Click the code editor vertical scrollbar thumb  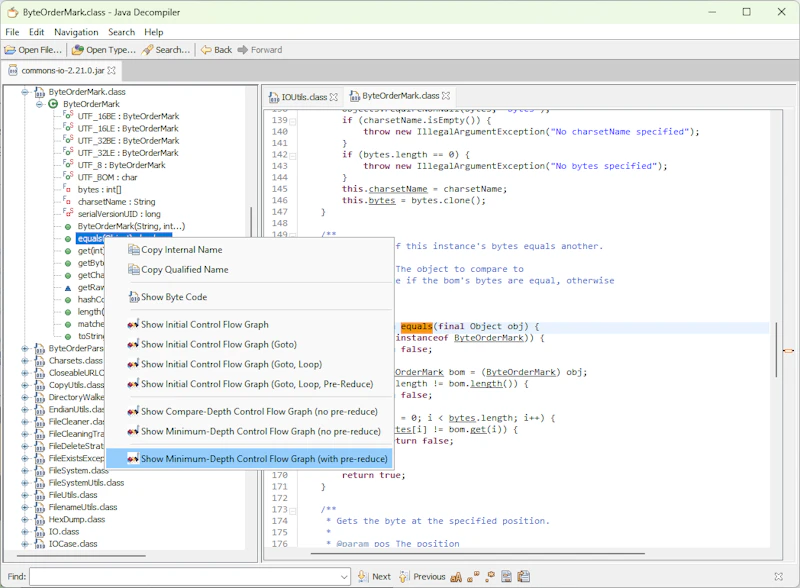[776, 350]
